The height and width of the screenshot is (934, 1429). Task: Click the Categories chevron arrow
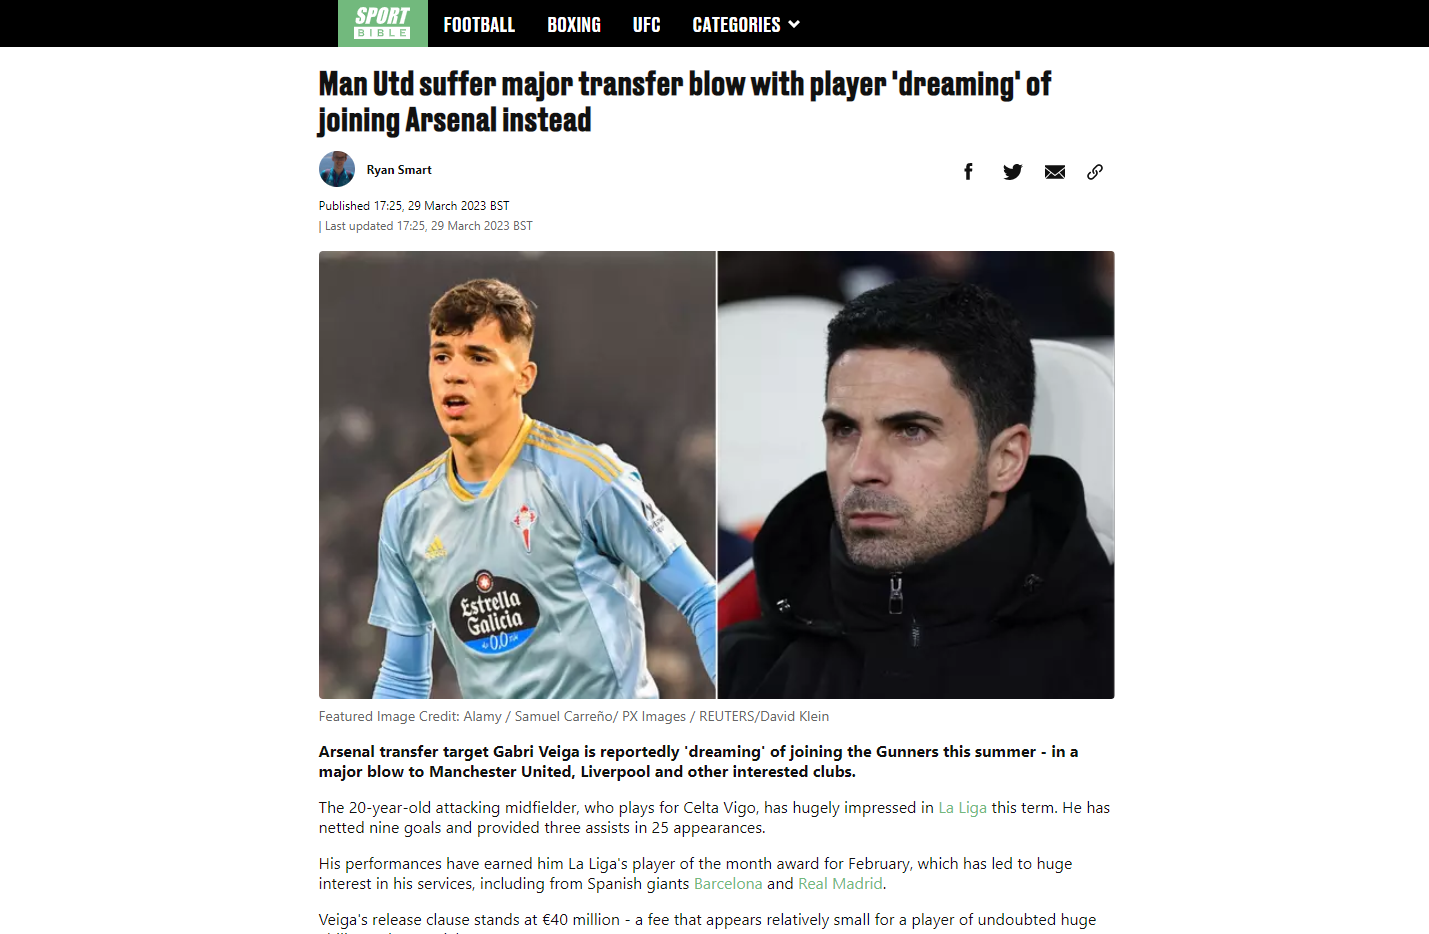[794, 24]
